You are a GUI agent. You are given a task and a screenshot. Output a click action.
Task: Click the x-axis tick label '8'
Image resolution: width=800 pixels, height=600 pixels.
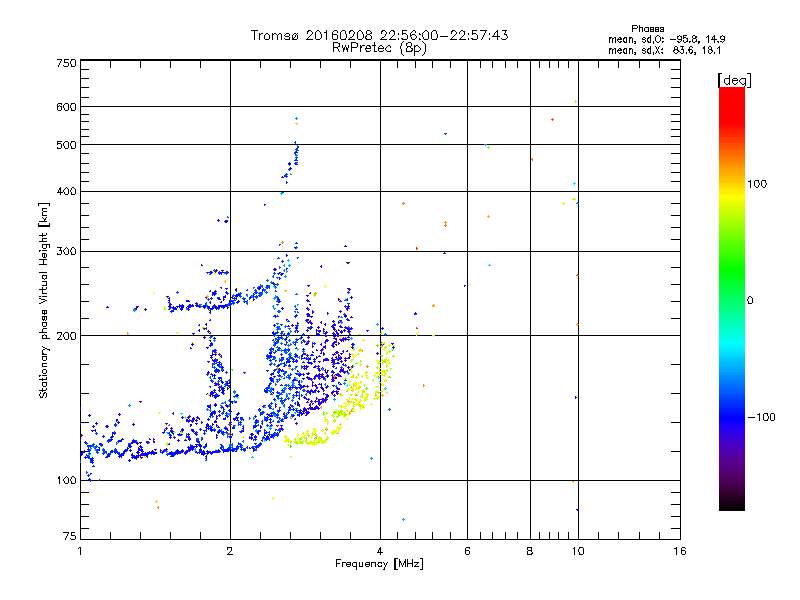530,551
